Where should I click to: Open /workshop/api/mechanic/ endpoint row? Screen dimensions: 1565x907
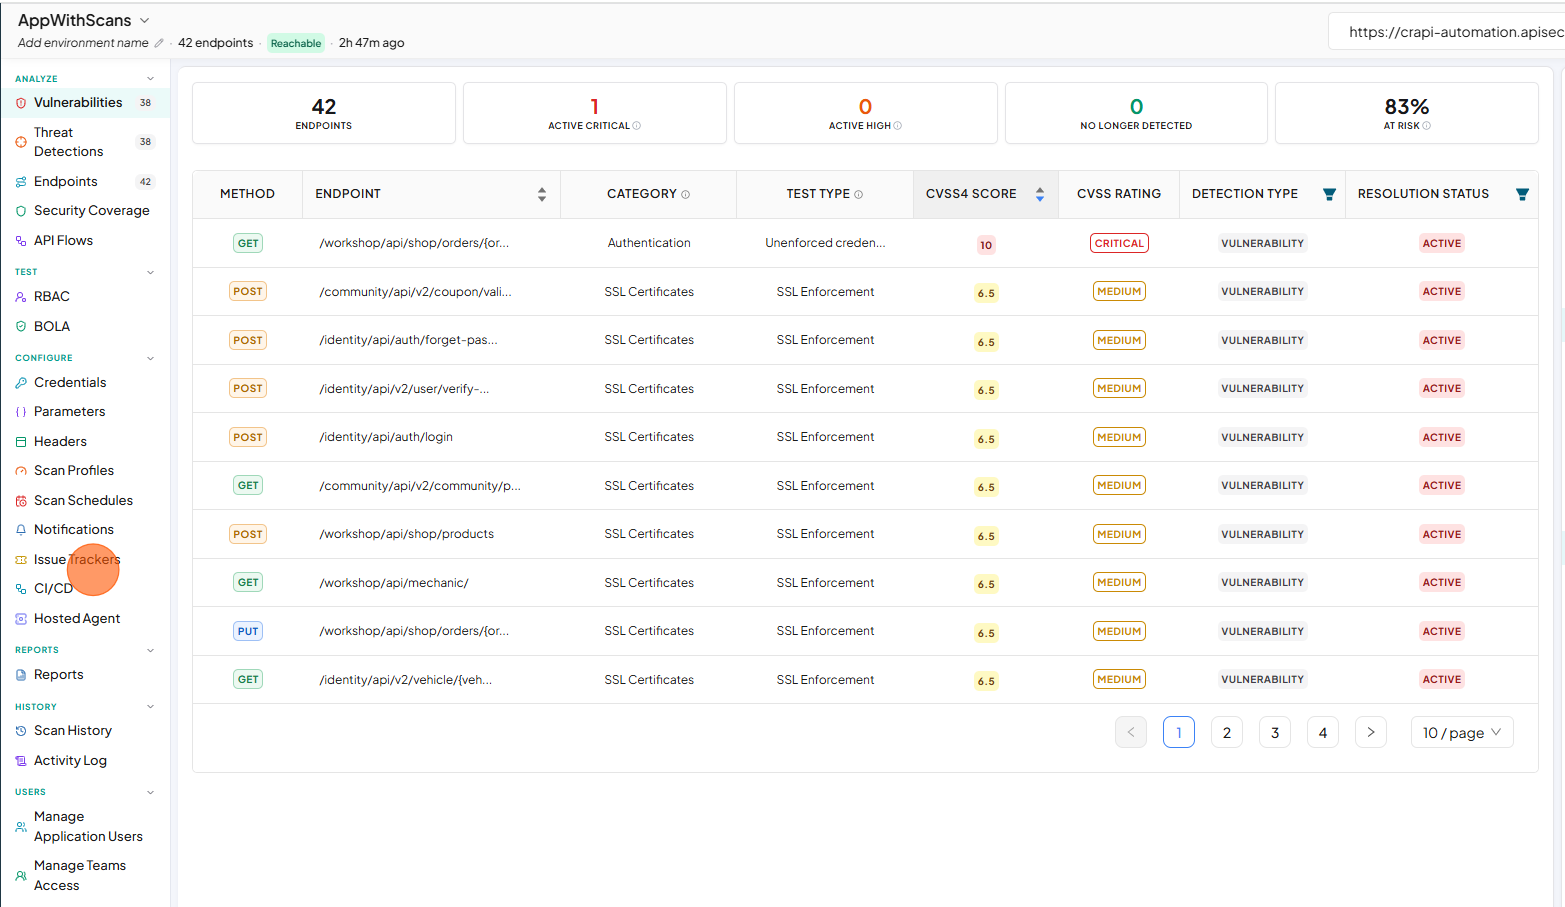click(x=865, y=583)
